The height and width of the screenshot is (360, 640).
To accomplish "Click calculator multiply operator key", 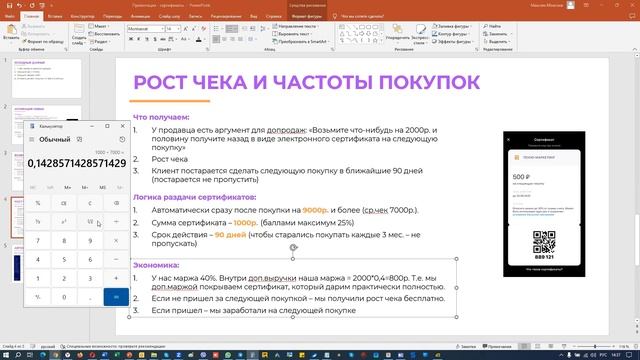I will tap(116, 240).
